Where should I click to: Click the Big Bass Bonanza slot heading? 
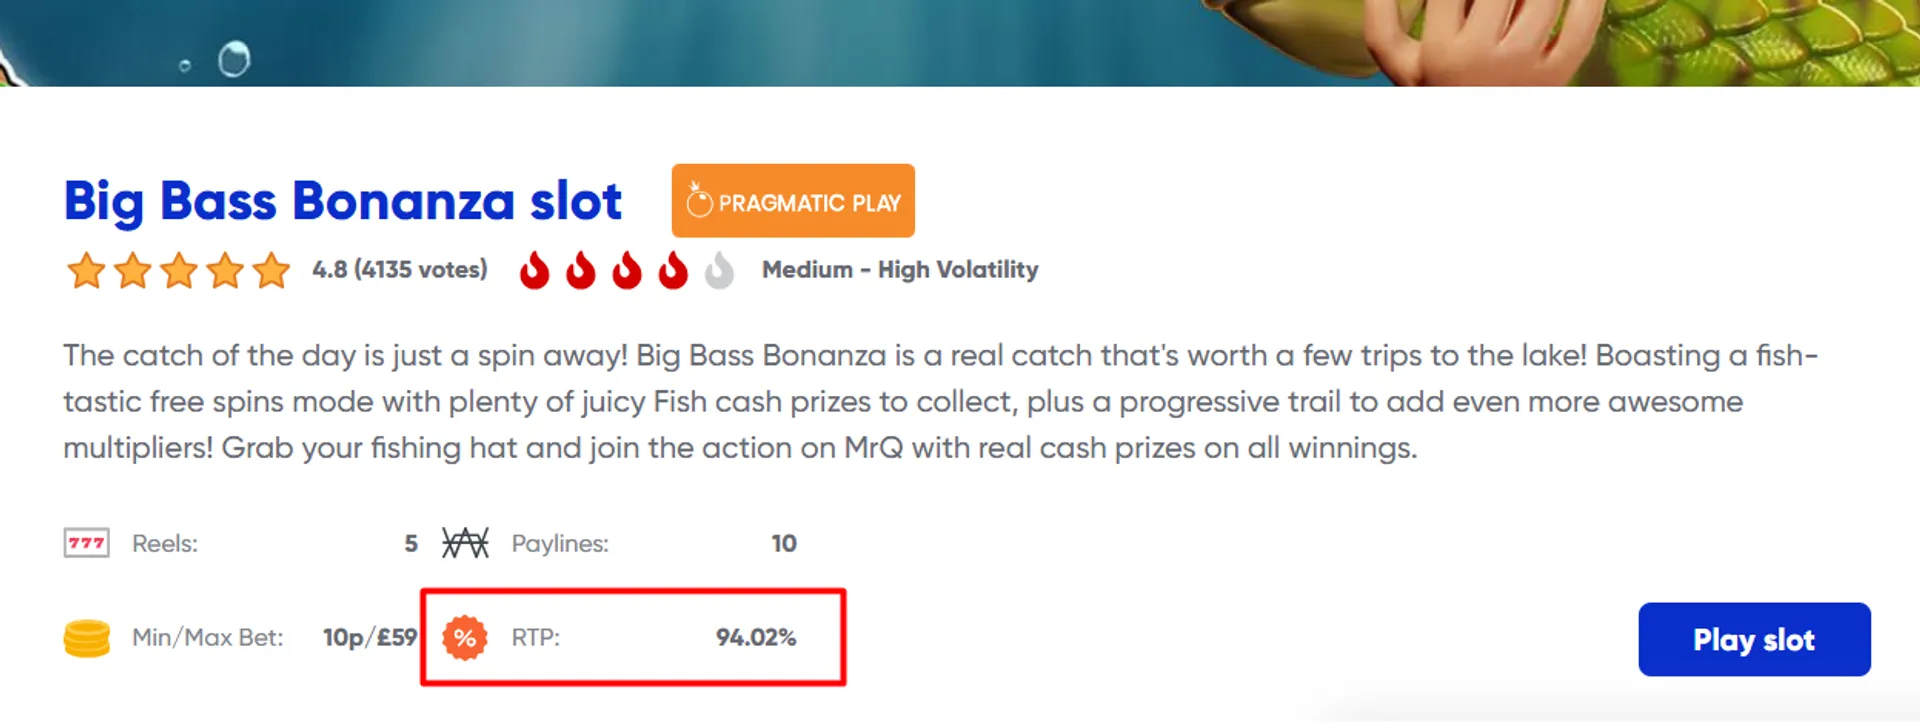(343, 201)
